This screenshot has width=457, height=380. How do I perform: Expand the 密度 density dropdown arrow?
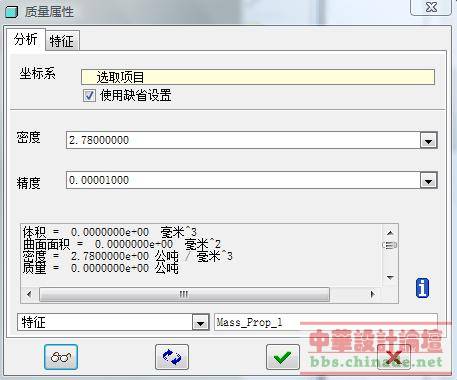point(428,140)
